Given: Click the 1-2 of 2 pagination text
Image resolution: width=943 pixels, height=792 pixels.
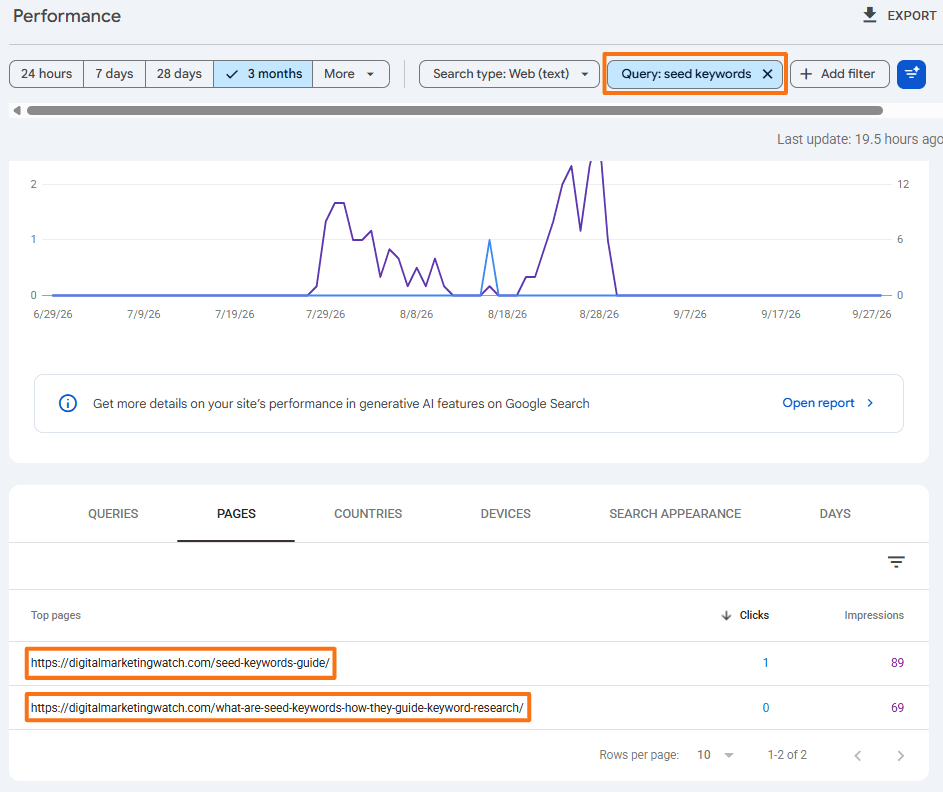Looking at the screenshot, I should pos(787,755).
